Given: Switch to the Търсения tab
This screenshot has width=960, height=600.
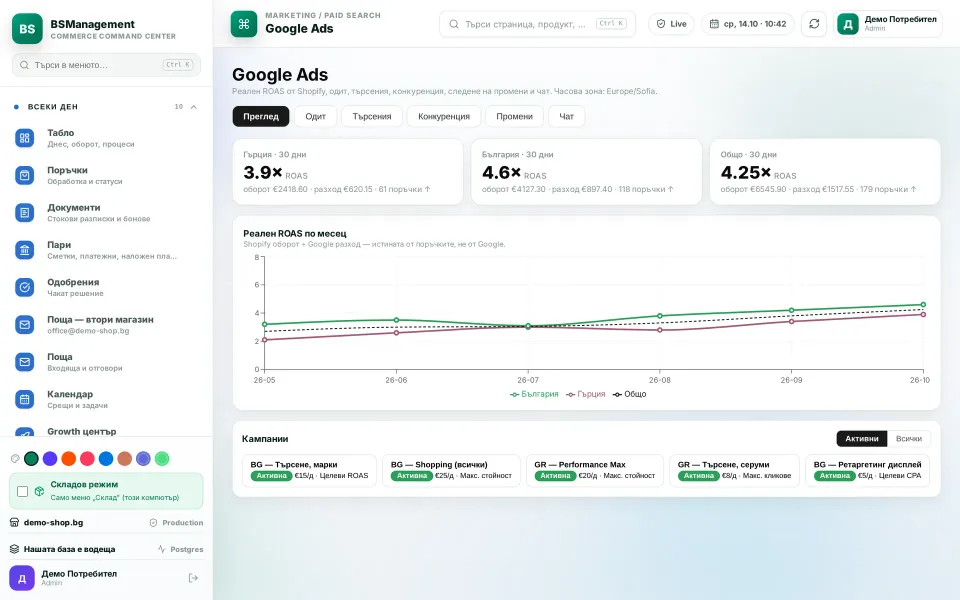Looking at the screenshot, I should point(372,116).
